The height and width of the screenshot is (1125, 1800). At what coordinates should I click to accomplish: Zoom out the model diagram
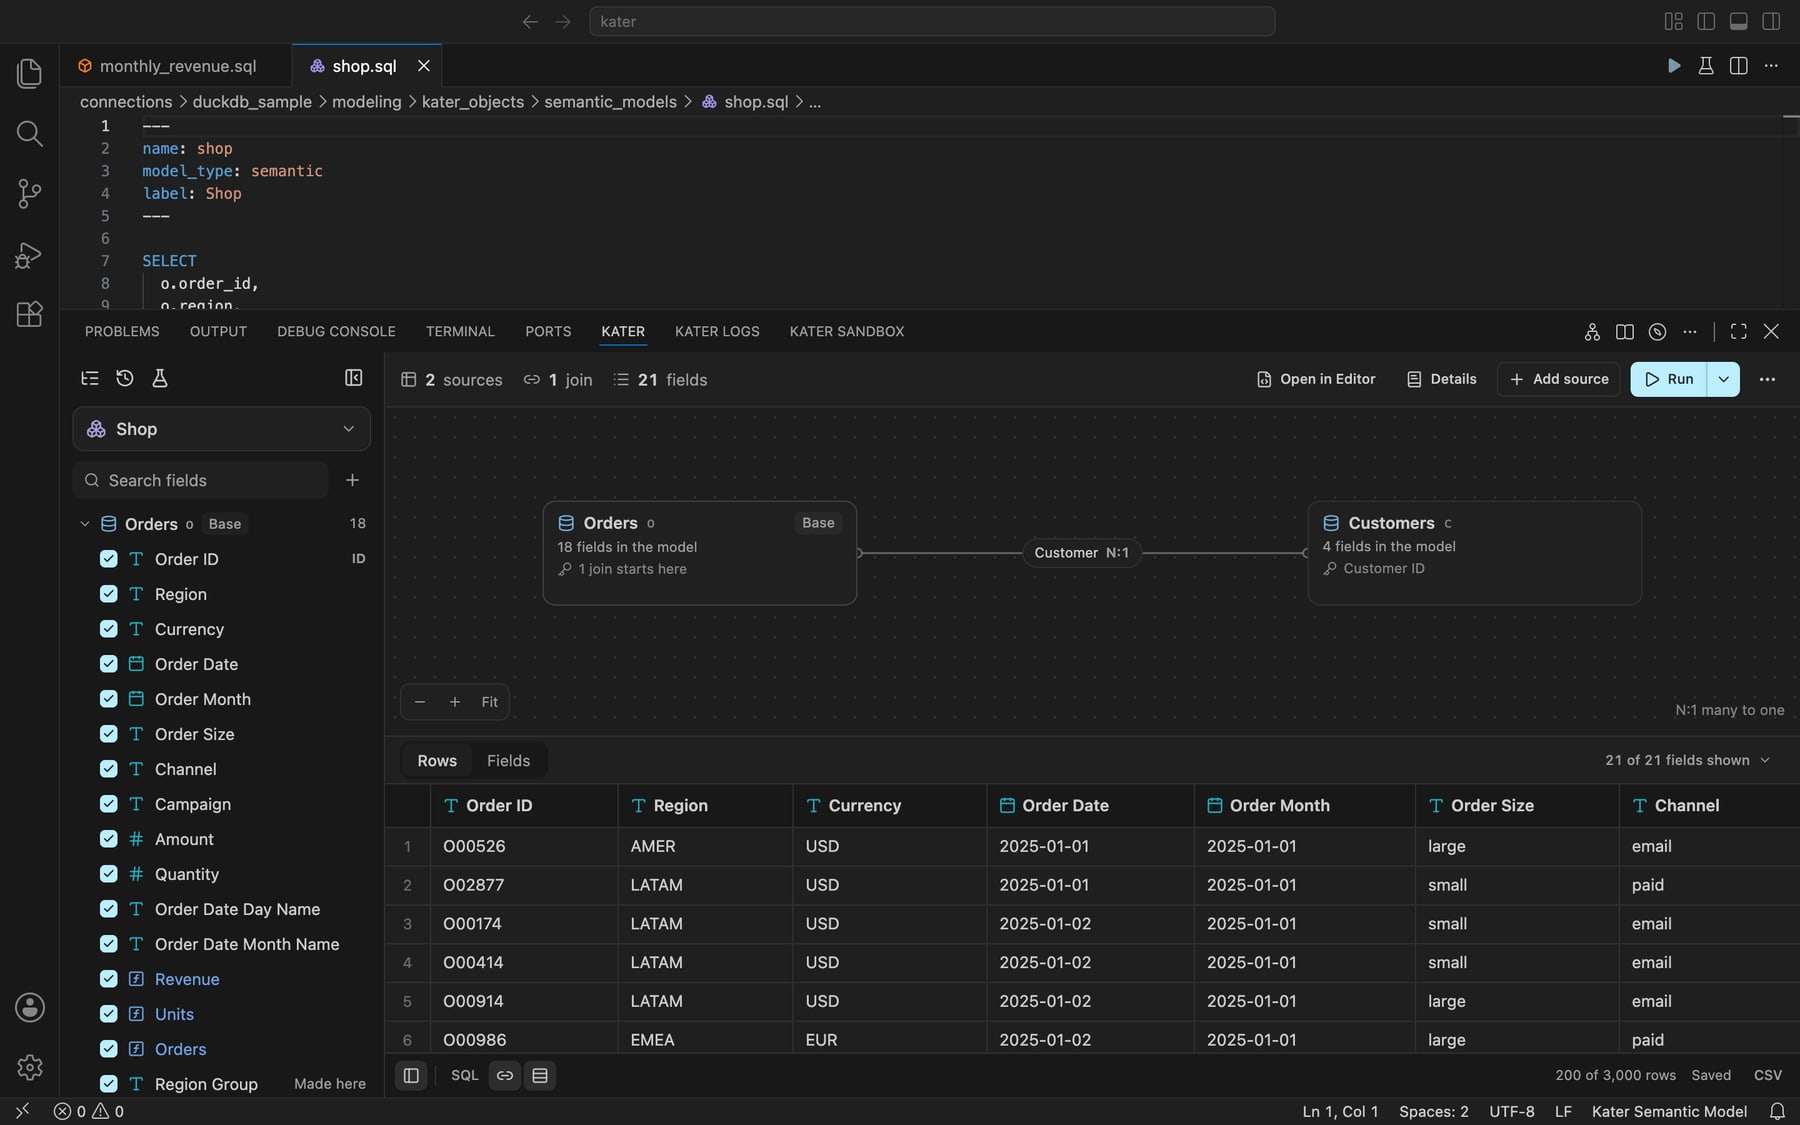(x=420, y=702)
